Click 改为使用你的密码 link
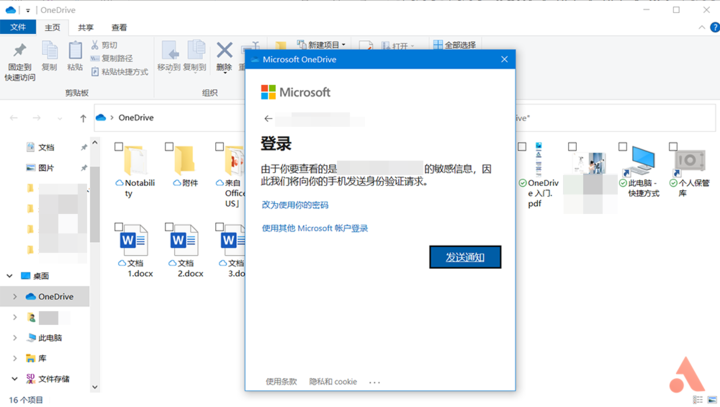 pos(295,205)
